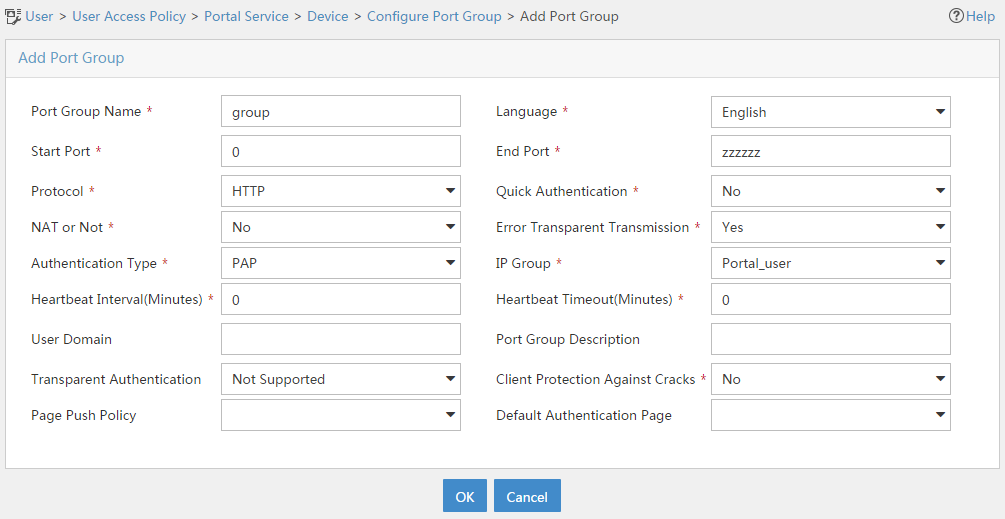Open the Language dropdown

pos(831,112)
